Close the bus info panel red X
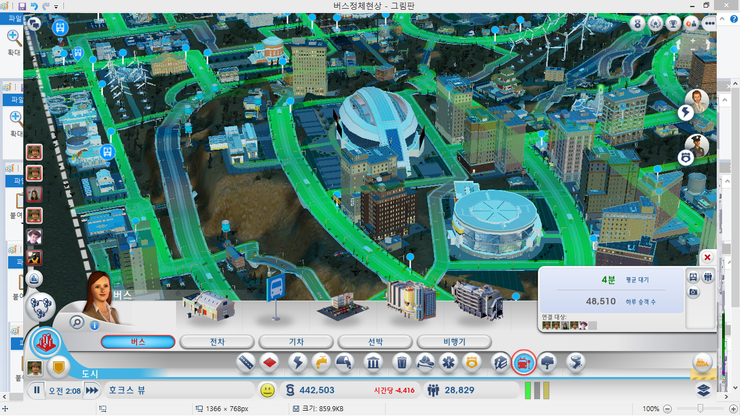 point(707,257)
